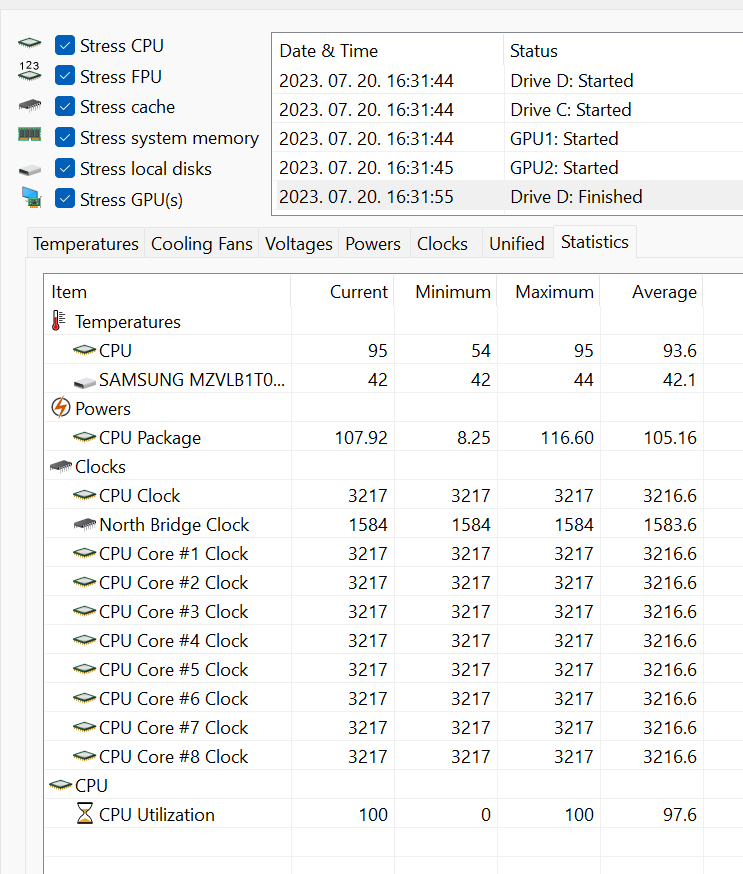Click the green memory stick icon
Screen dimensions: 743x874
30,134
